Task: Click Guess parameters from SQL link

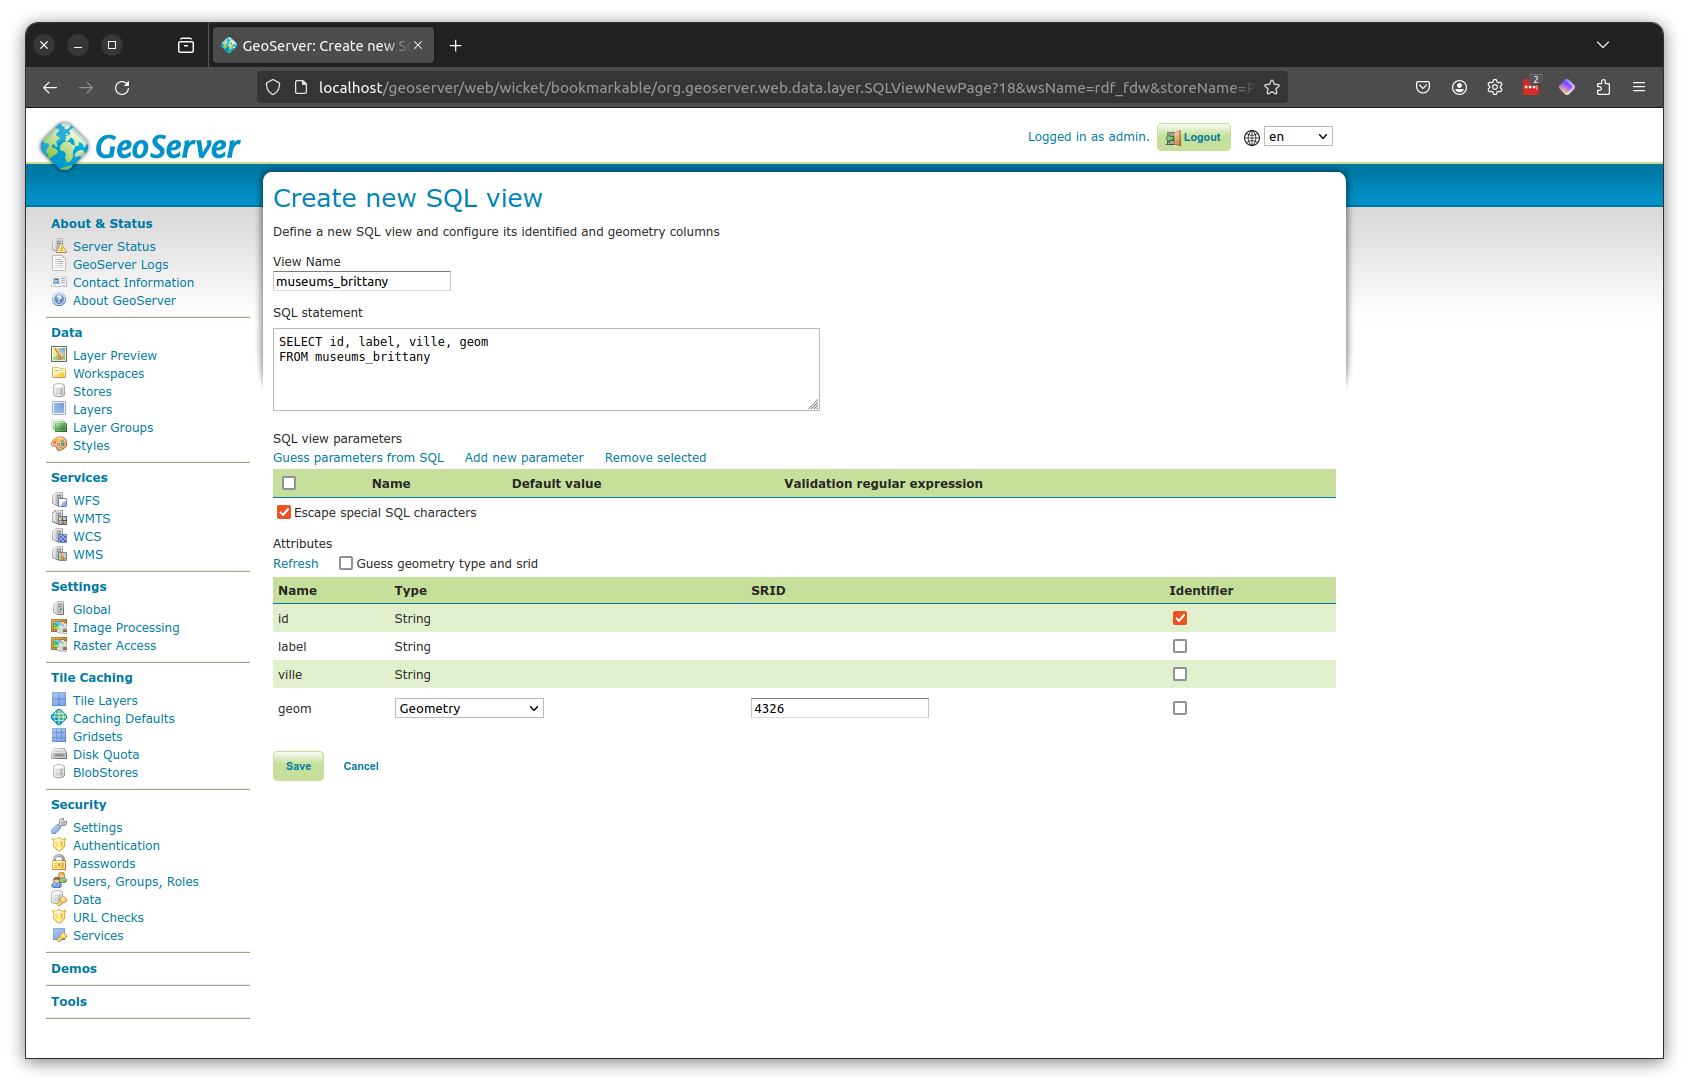Action: pyautogui.click(x=358, y=458)
